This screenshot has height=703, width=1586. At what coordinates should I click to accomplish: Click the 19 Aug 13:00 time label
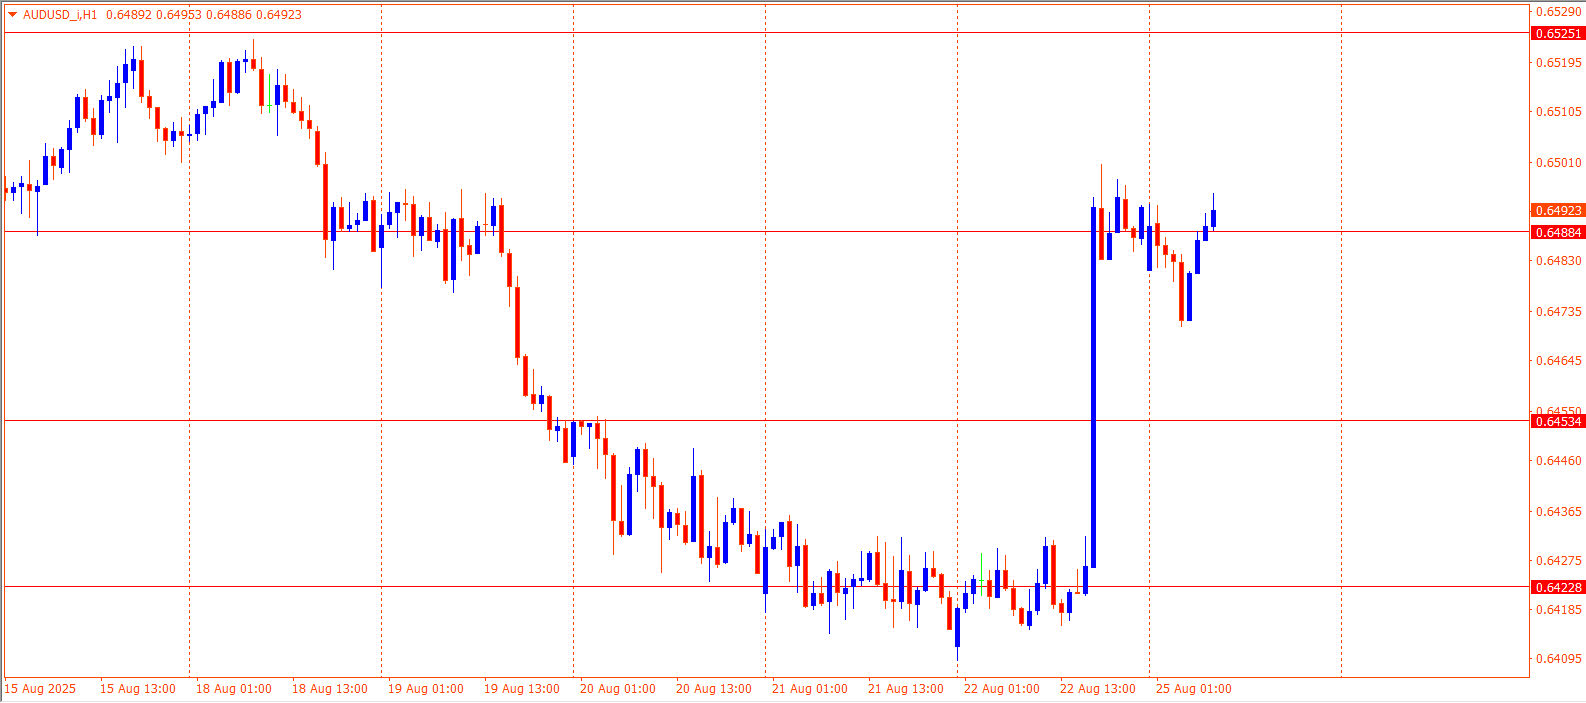tap(522, 689)
